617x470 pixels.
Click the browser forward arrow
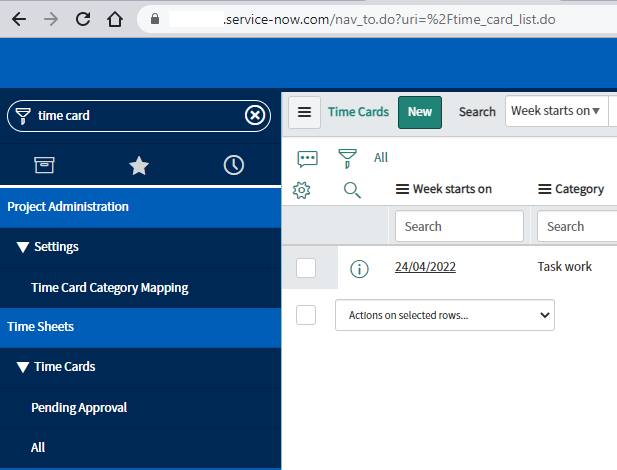(51, 19)
